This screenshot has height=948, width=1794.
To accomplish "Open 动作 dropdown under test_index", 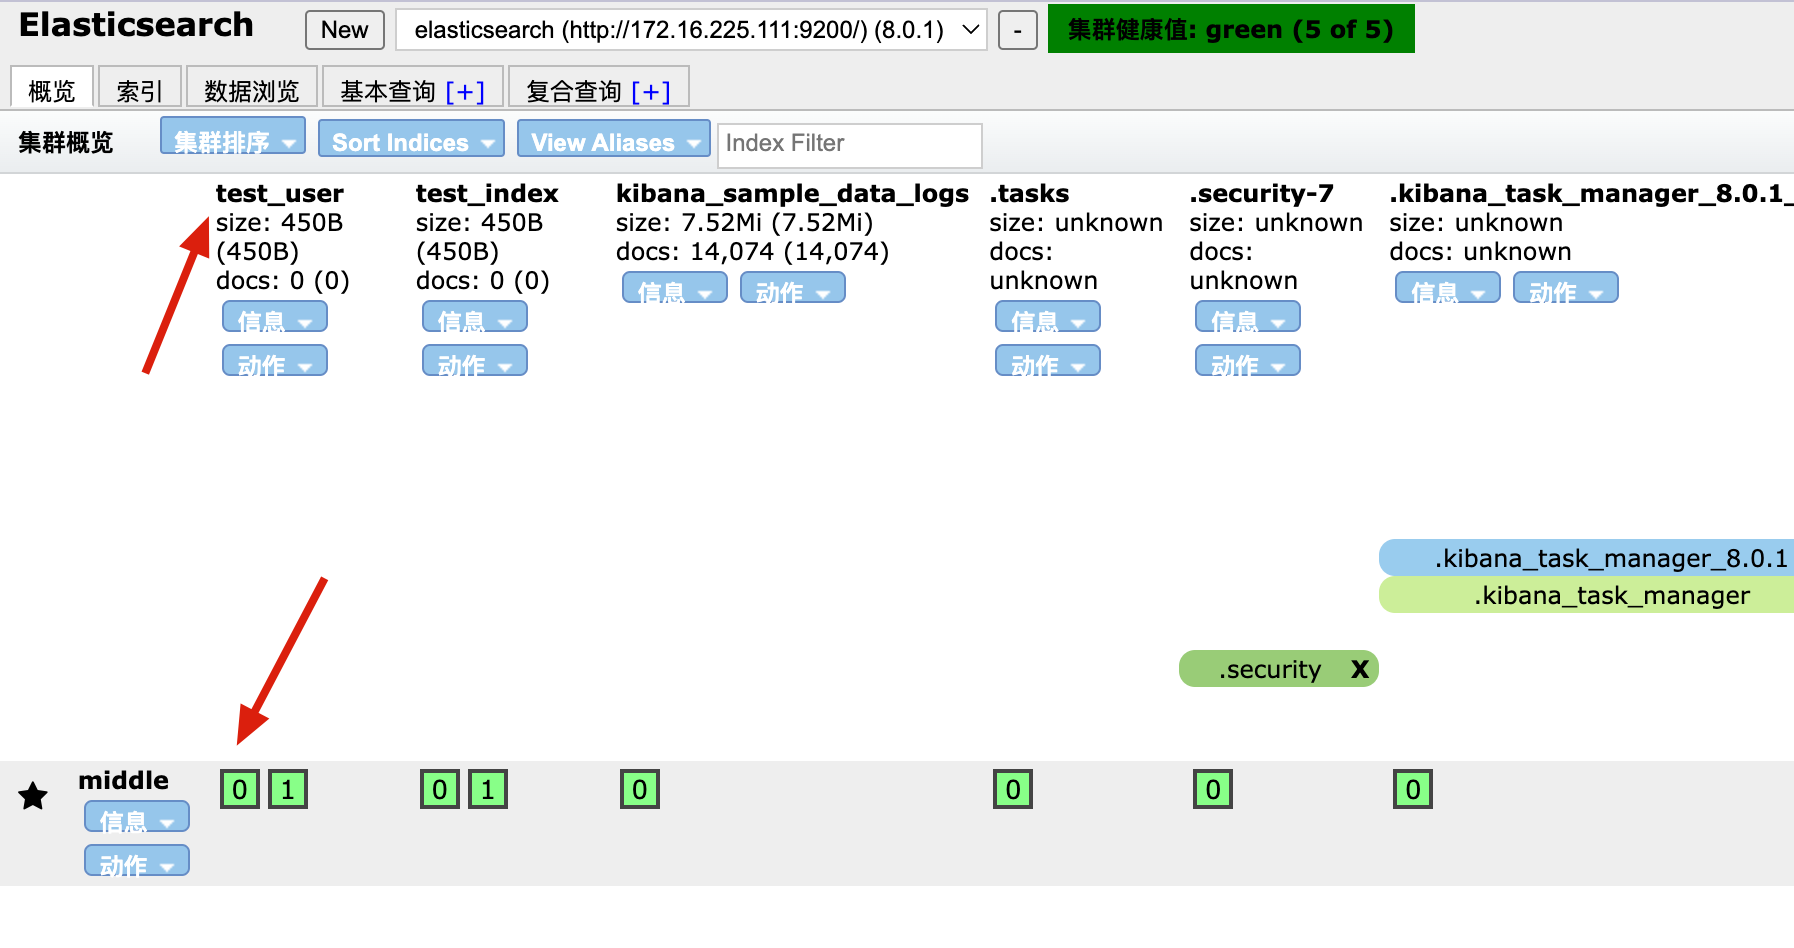I will (475, 361).
